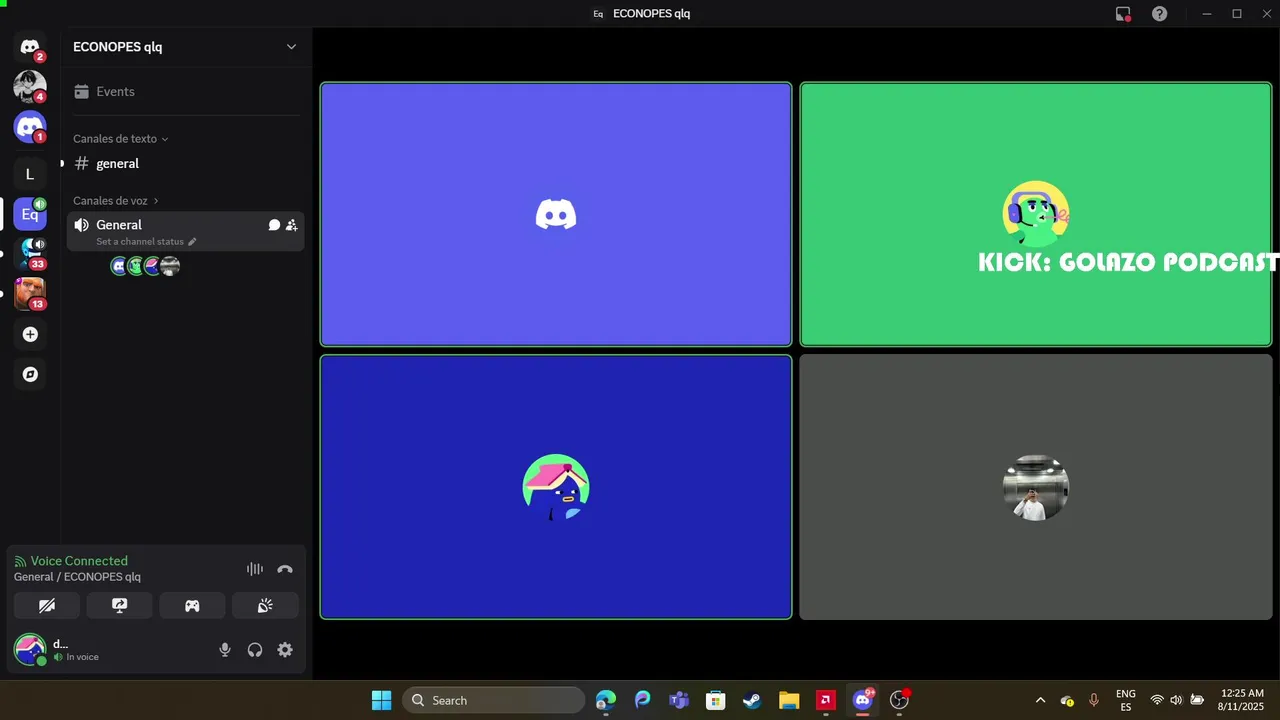Open the #general text channel
This screenshot has width=1280, height=720.
(186, 164)
